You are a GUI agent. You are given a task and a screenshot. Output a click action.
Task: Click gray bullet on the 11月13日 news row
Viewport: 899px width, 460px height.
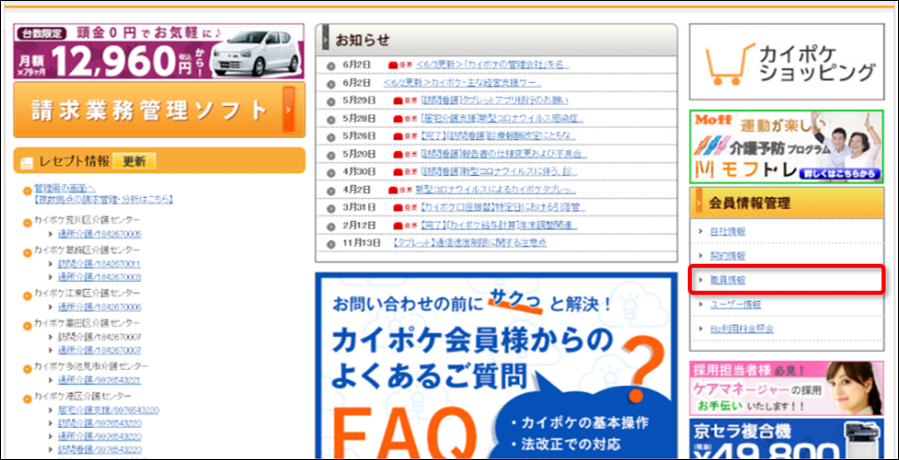coord(330,244)
